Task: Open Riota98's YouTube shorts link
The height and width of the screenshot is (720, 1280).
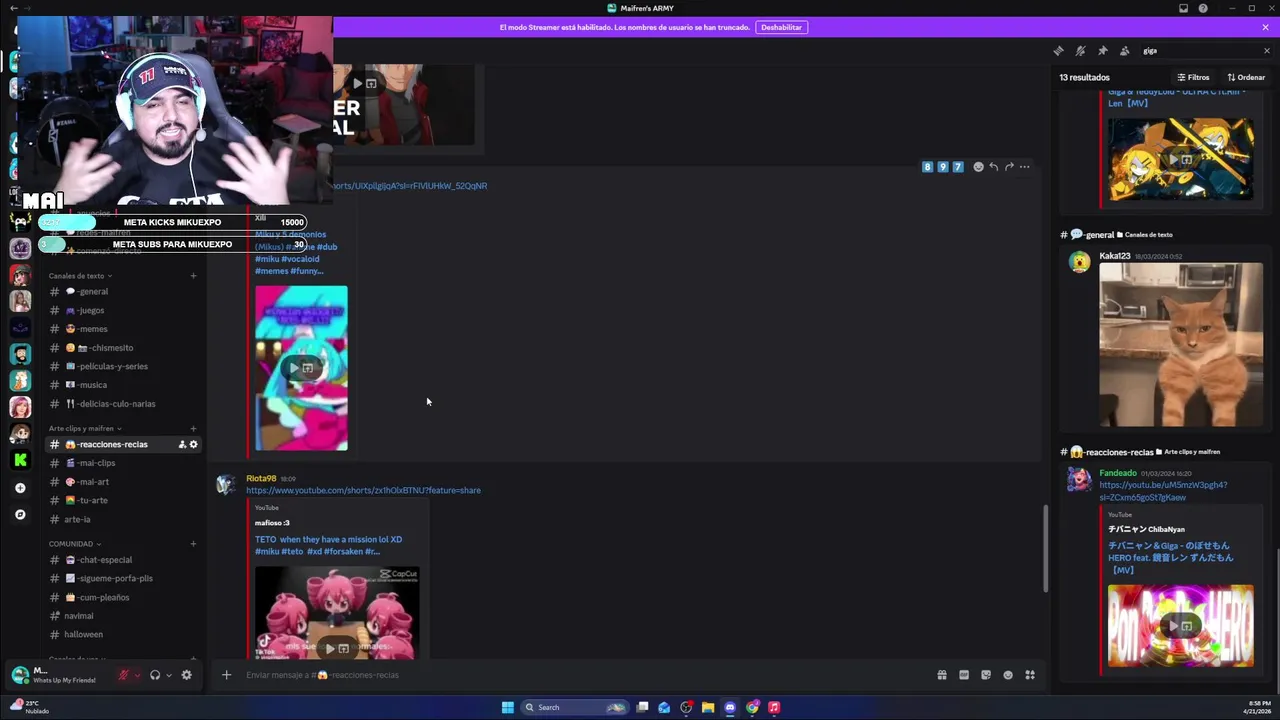Action: pos(363,490)
